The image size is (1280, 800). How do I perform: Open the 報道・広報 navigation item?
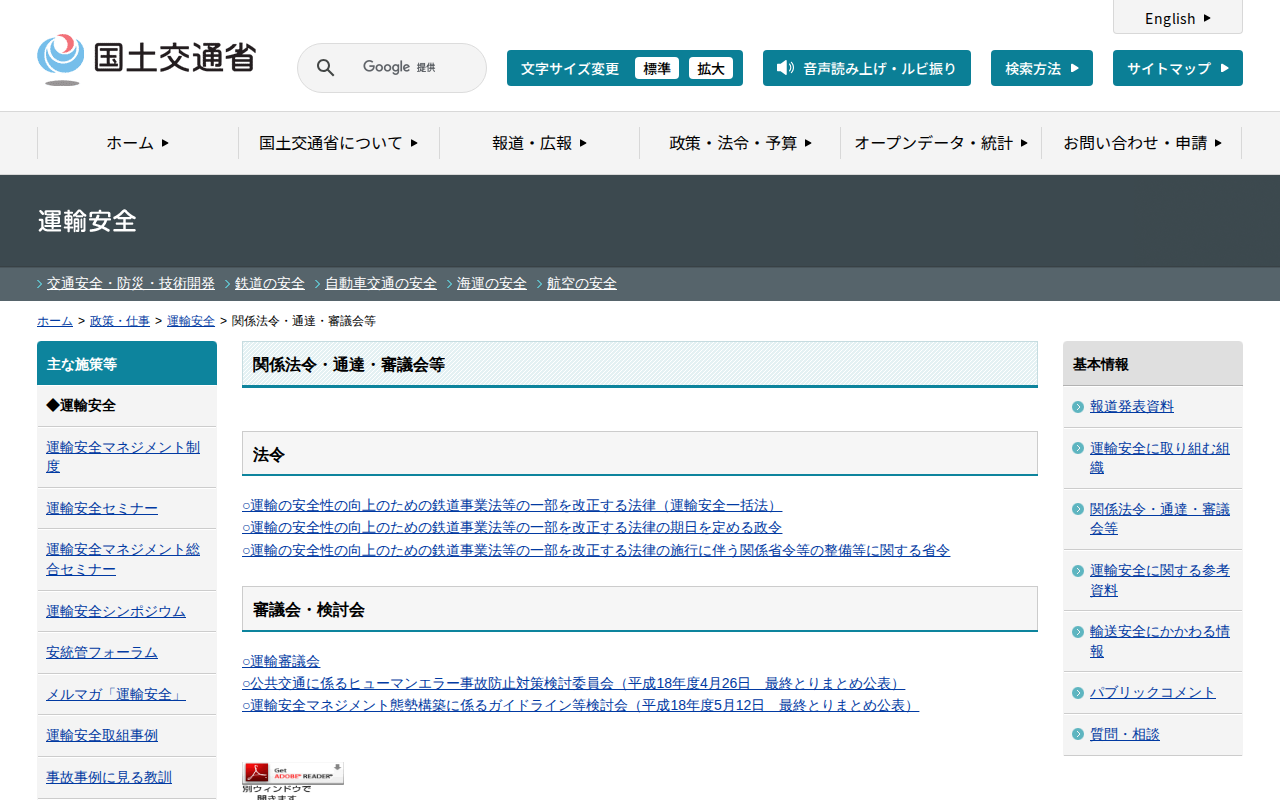(539, 143)
